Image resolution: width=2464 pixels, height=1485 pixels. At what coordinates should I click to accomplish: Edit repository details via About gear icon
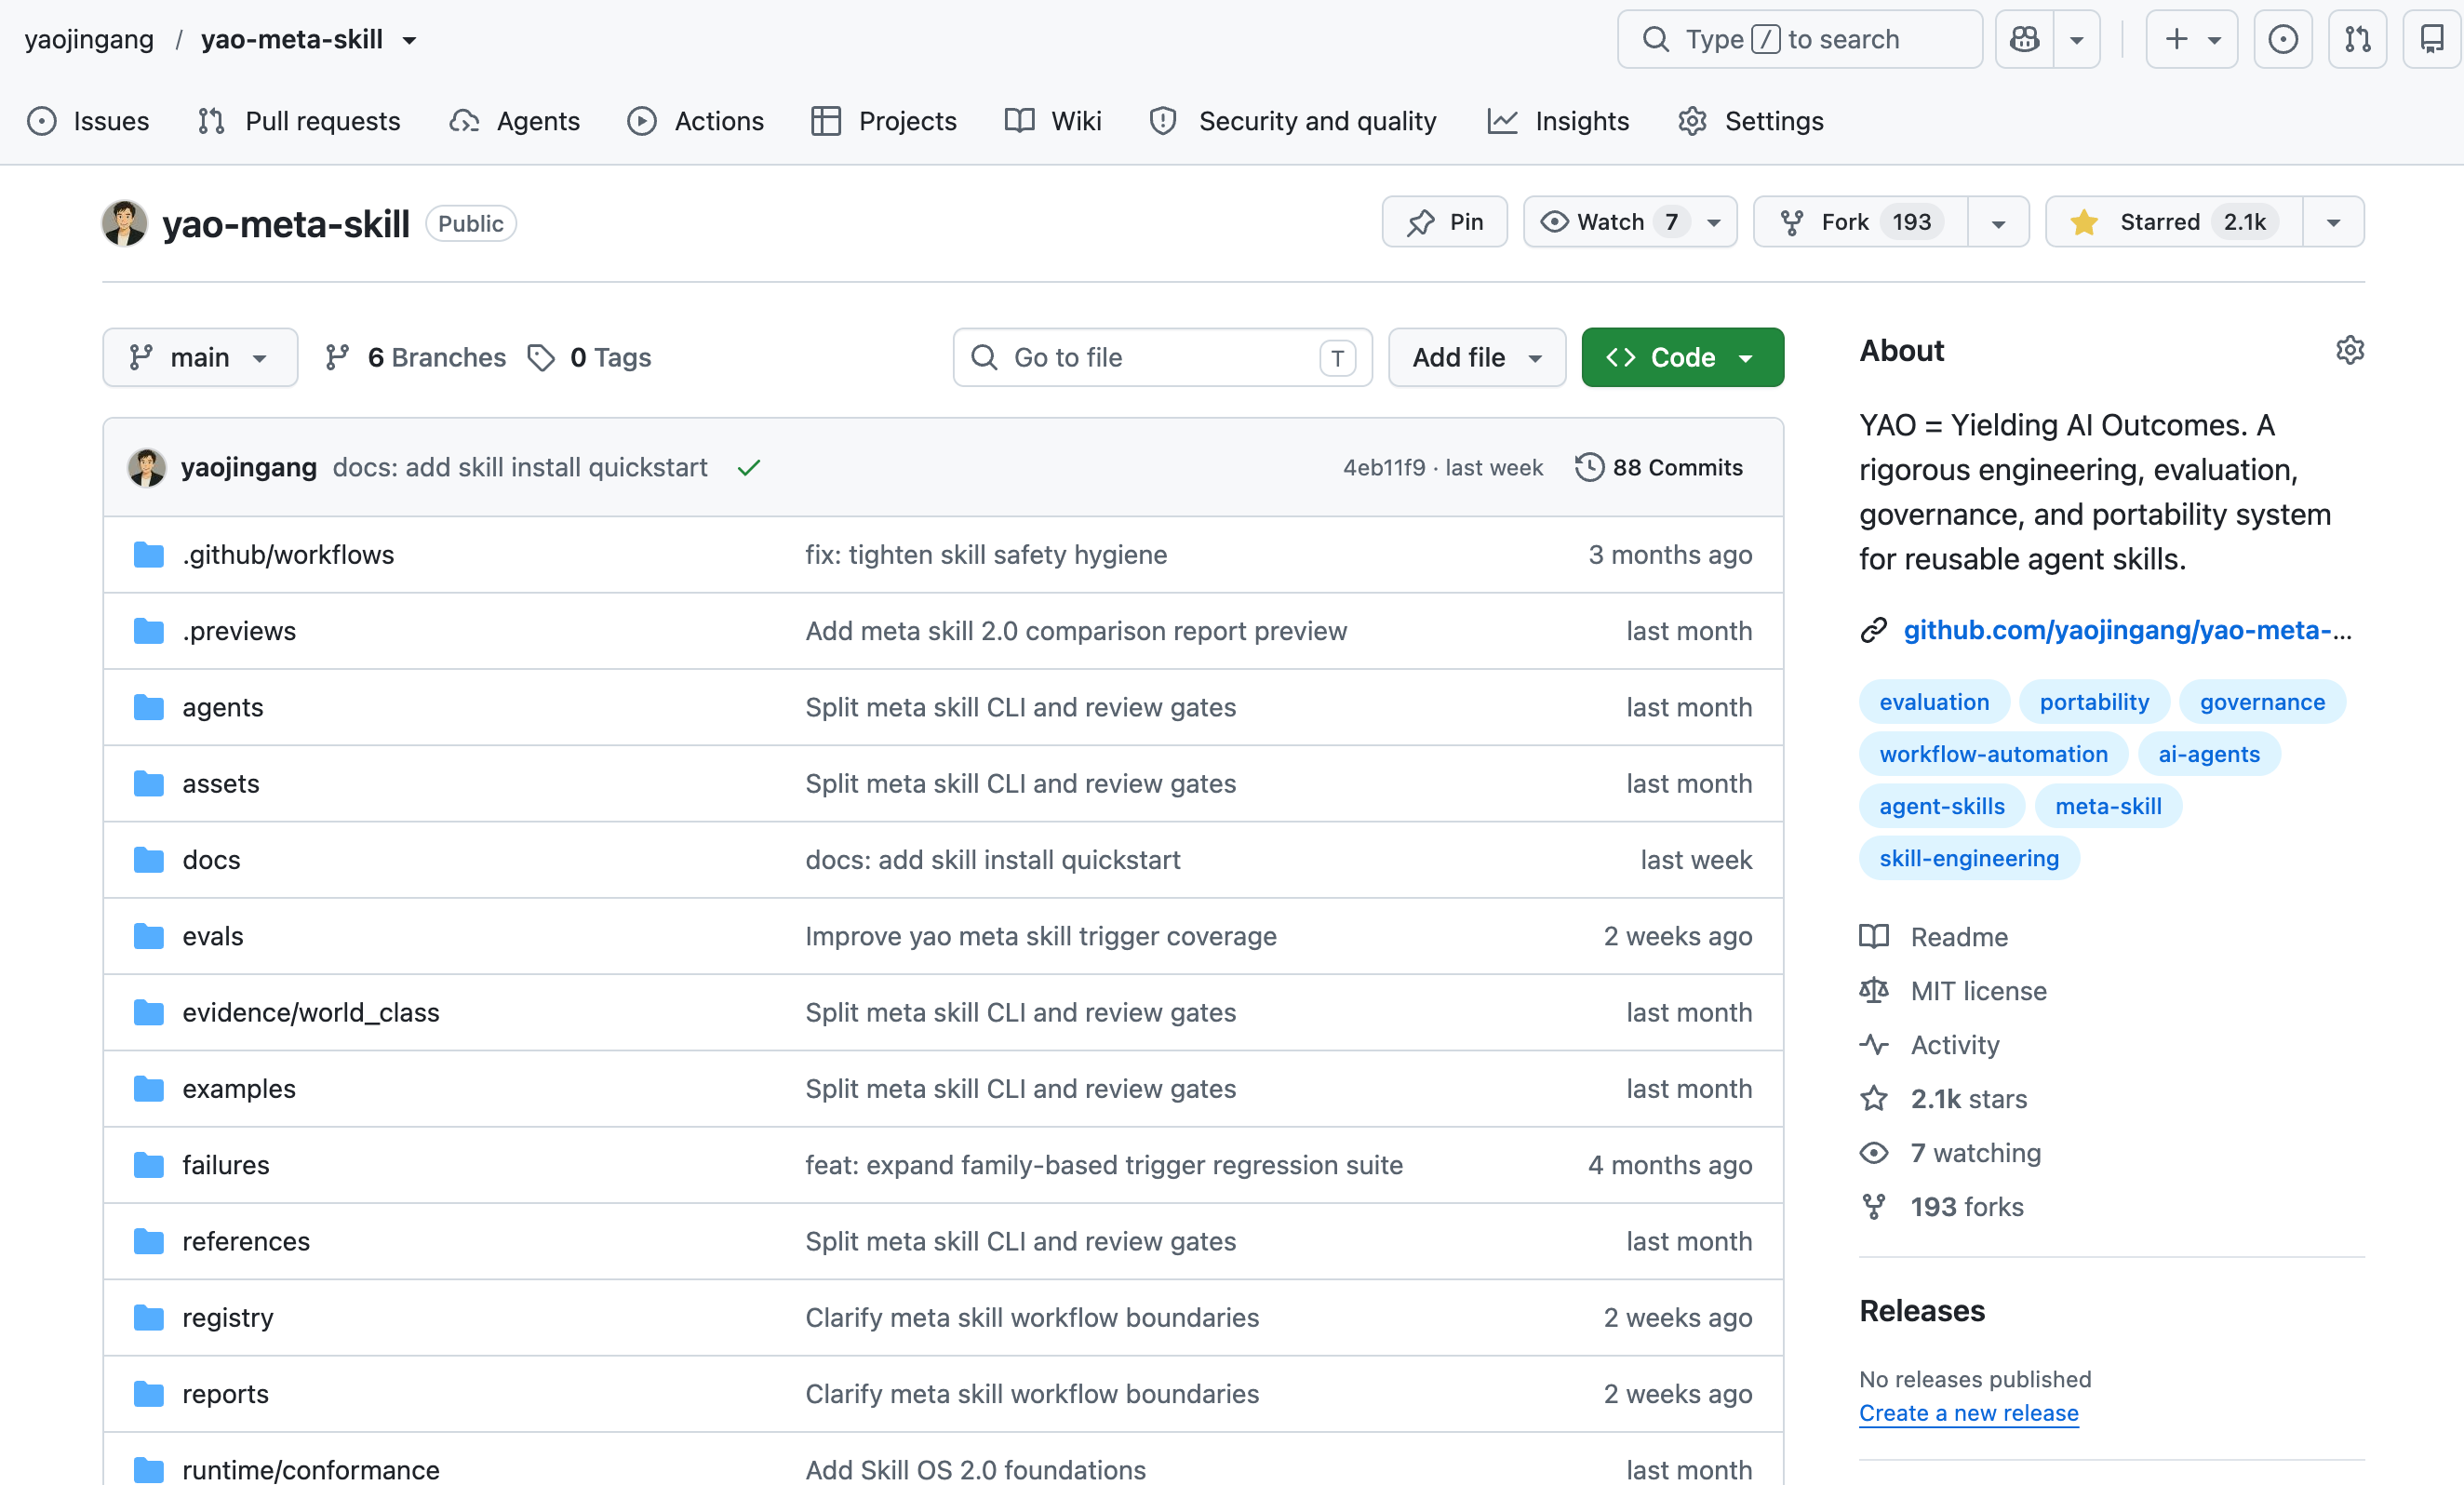[x=2349, y=350]
